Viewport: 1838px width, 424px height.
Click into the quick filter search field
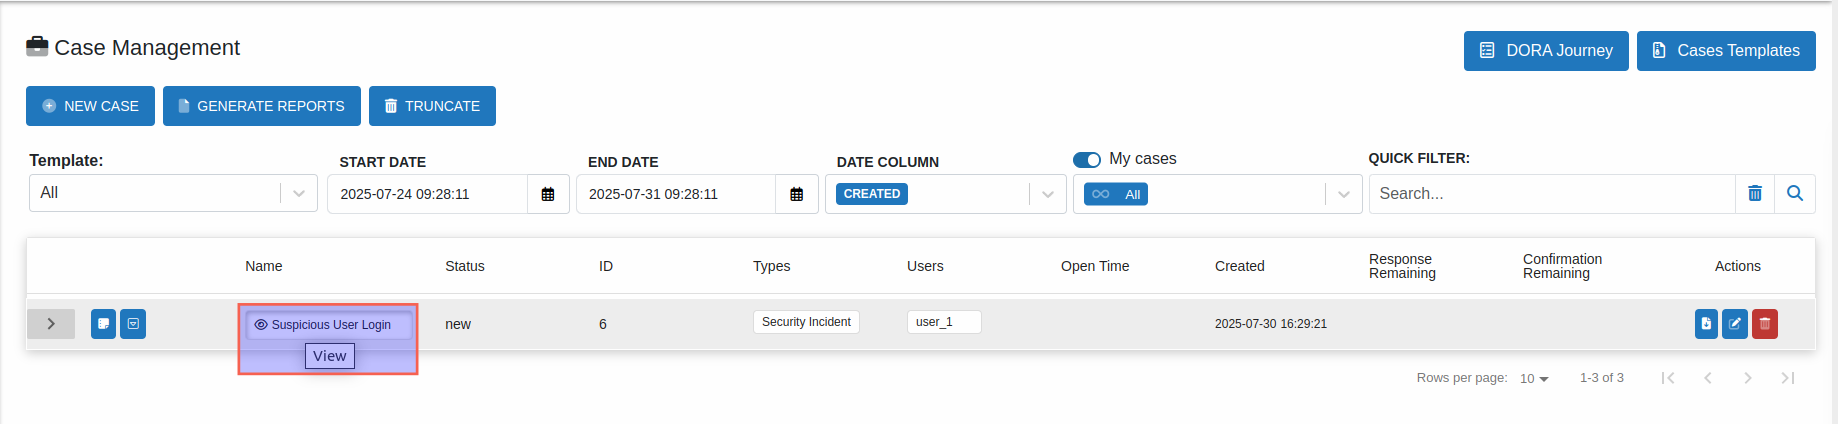[1551, 194]
